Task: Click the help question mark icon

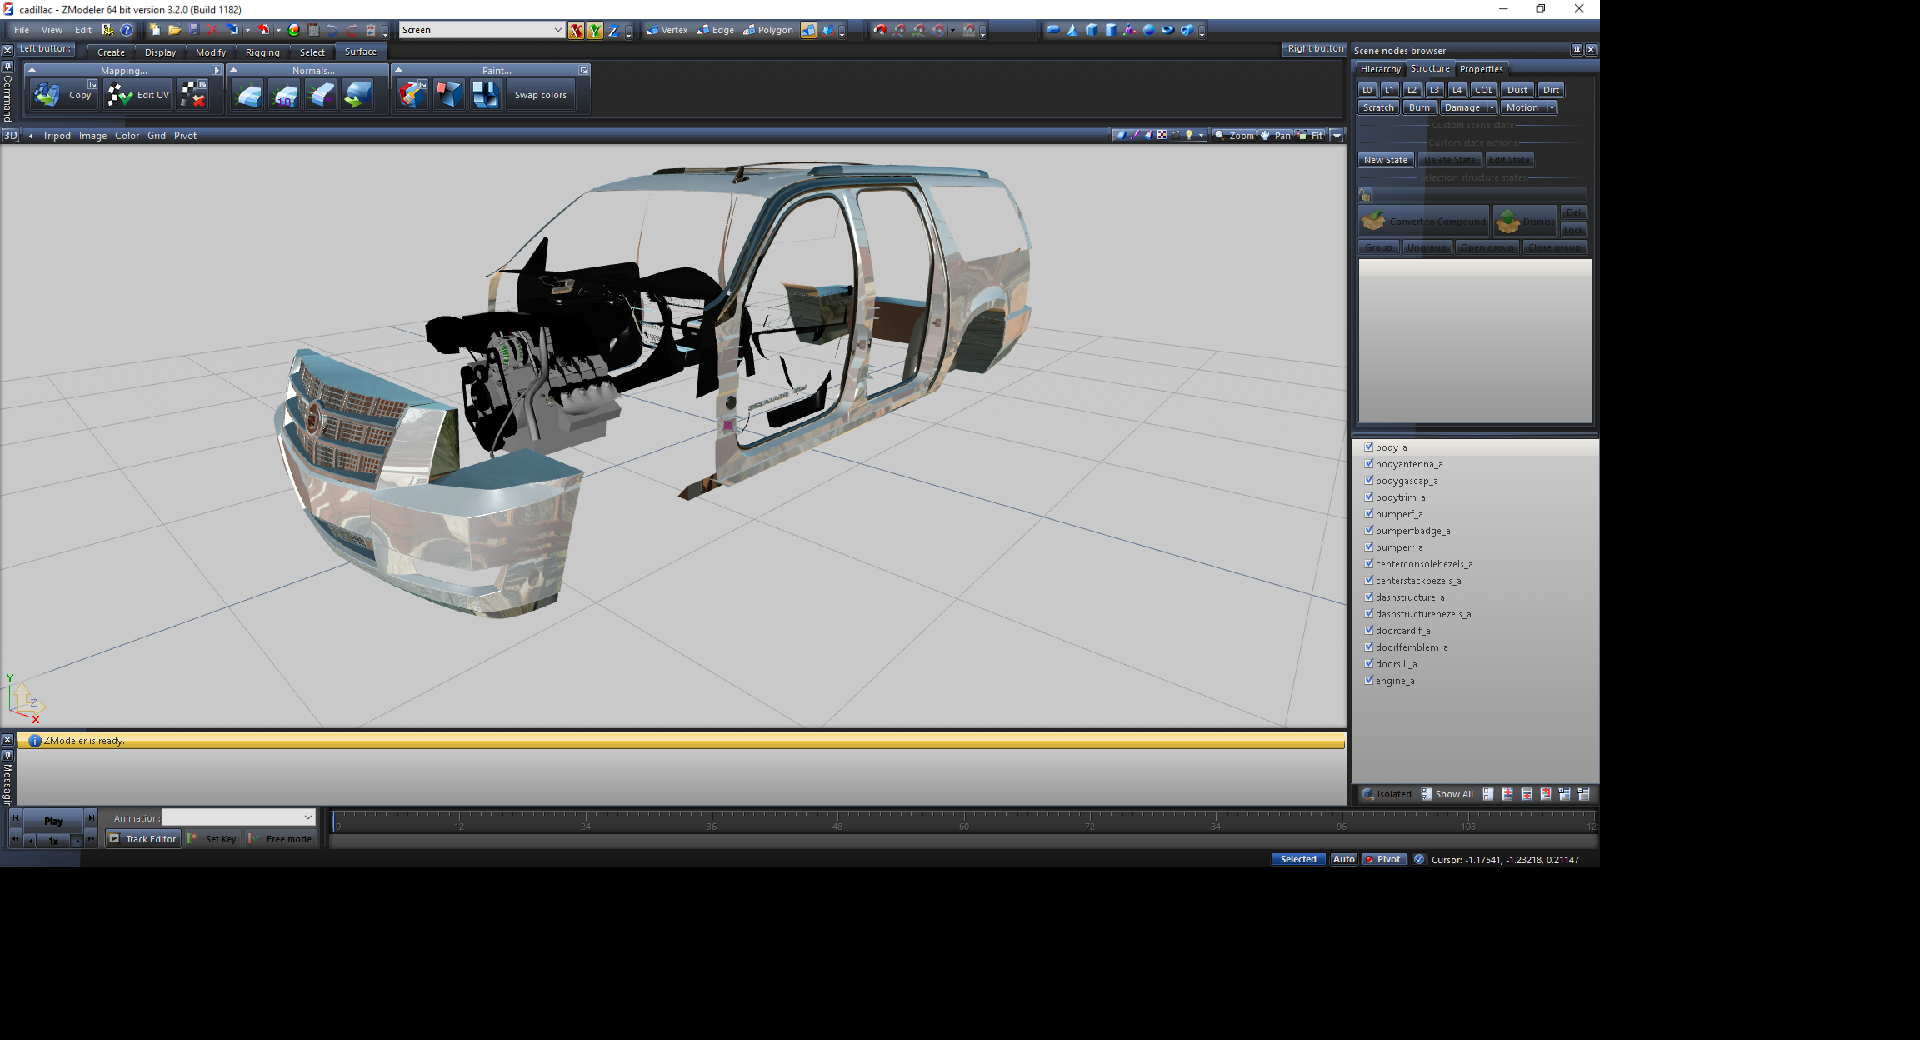Action: [x=126, y=30]
